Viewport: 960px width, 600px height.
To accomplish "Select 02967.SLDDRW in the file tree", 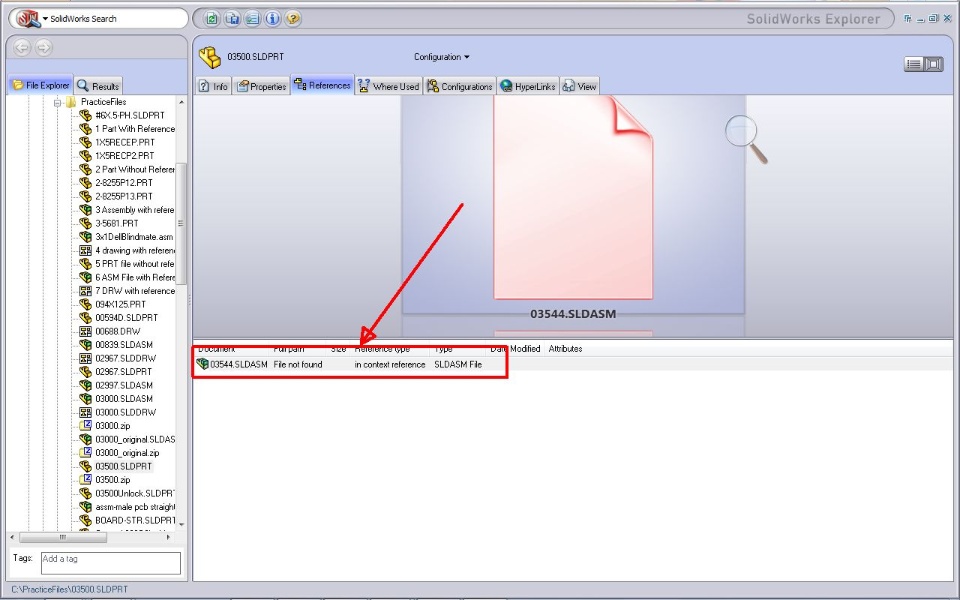I will click(x=126, y=358).
